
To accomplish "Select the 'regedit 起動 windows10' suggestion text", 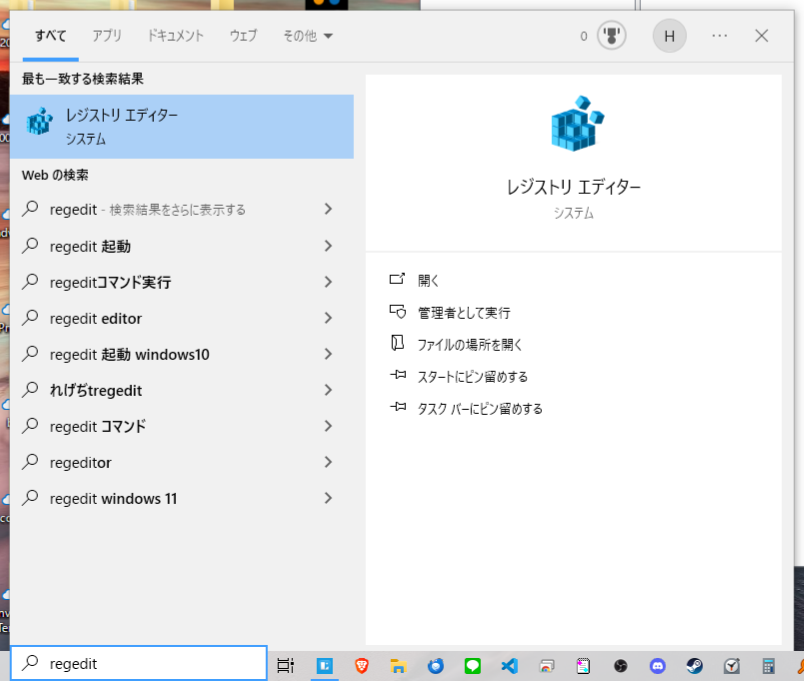I will tap(130, 355).
